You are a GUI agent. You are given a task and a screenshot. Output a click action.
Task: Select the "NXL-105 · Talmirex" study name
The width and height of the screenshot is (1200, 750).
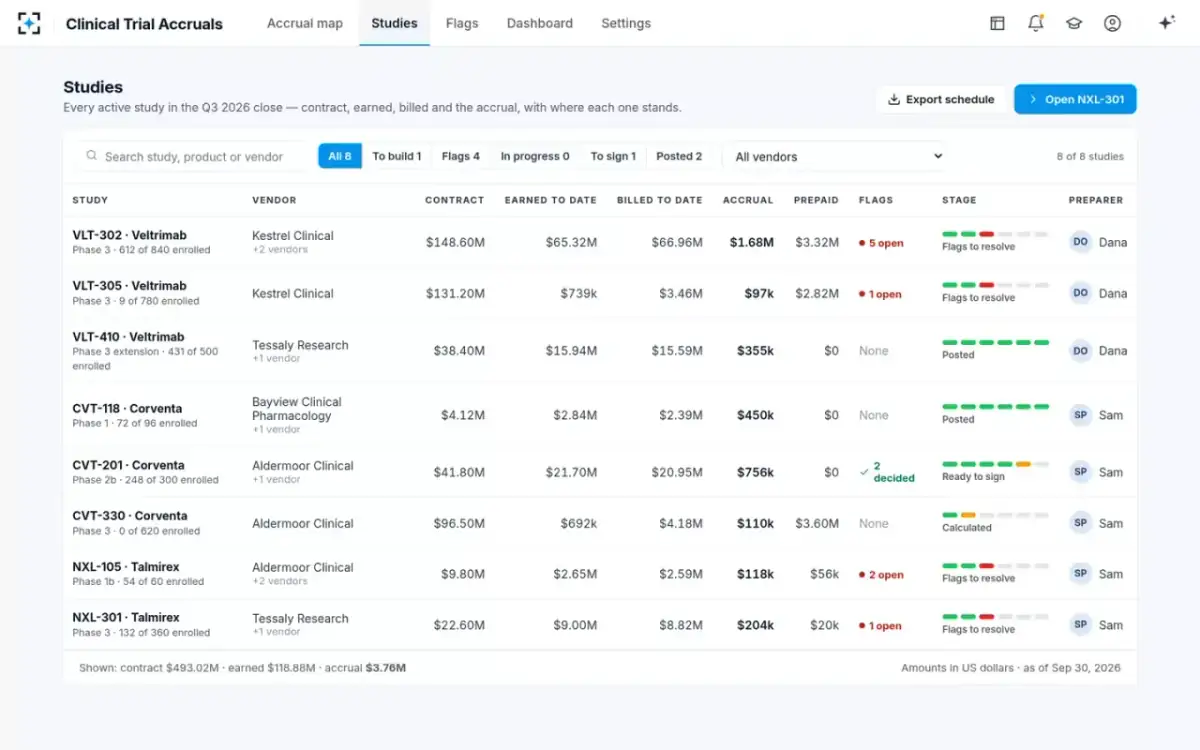(126, 567)
